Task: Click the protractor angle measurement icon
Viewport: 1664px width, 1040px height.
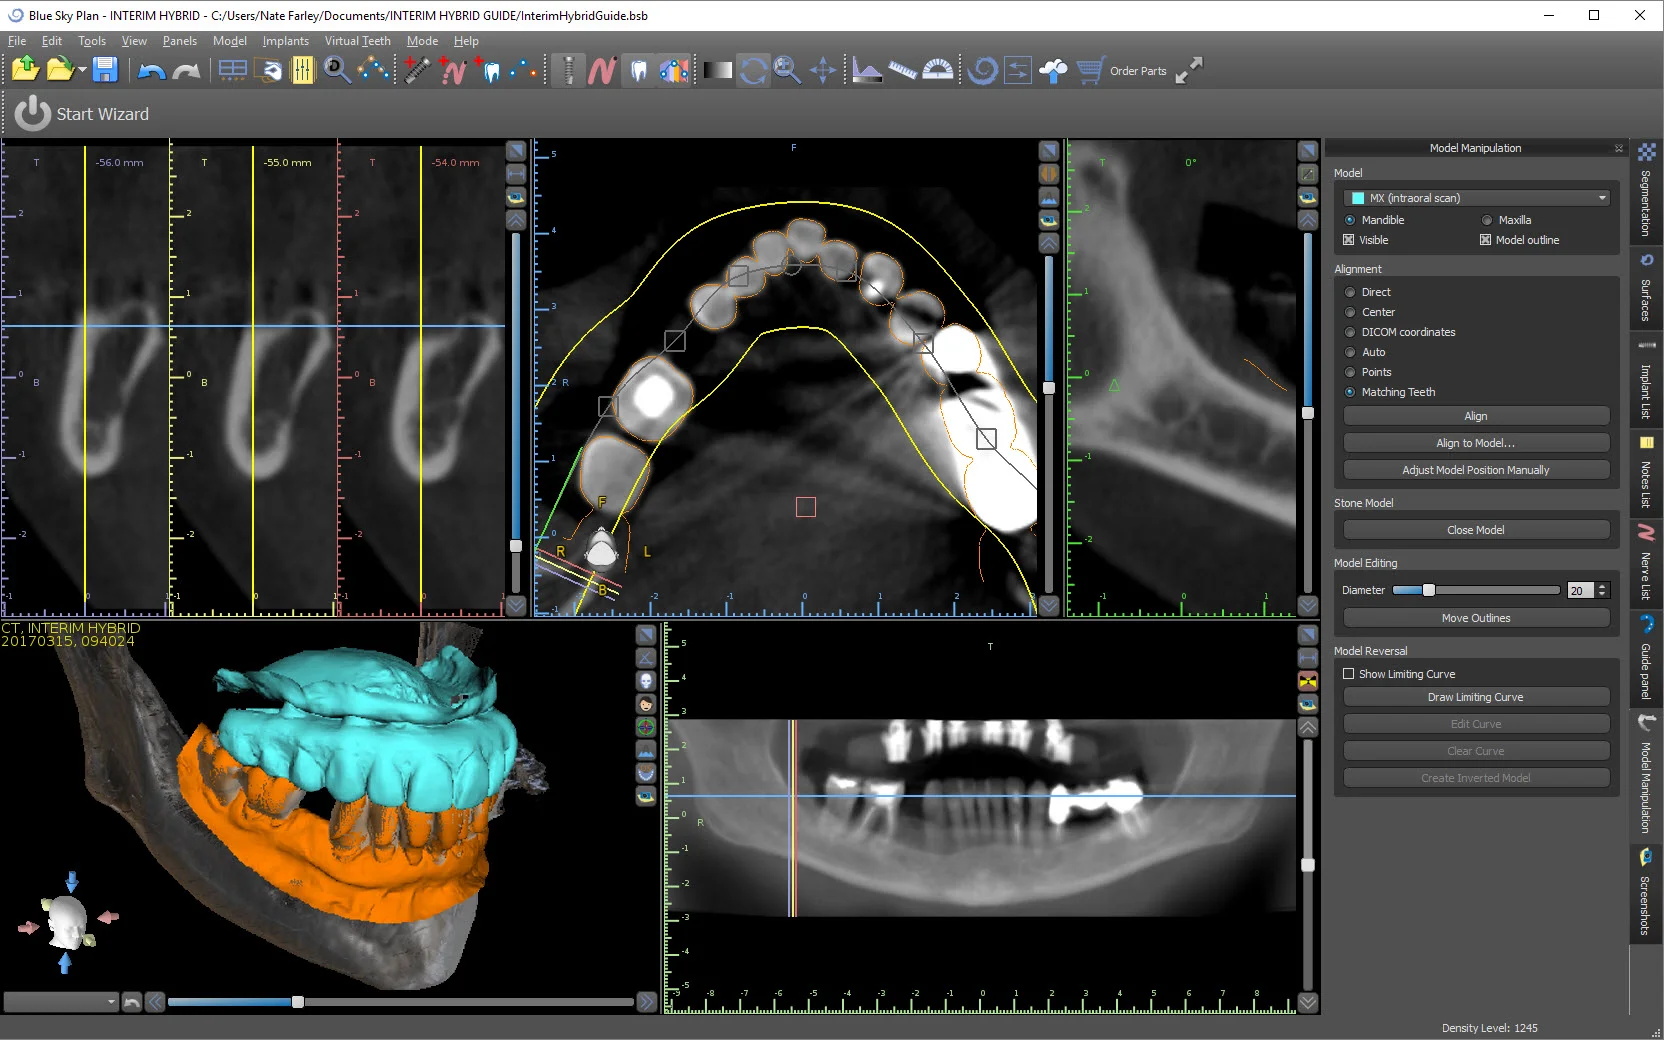Action: click(x=937, y=70)
